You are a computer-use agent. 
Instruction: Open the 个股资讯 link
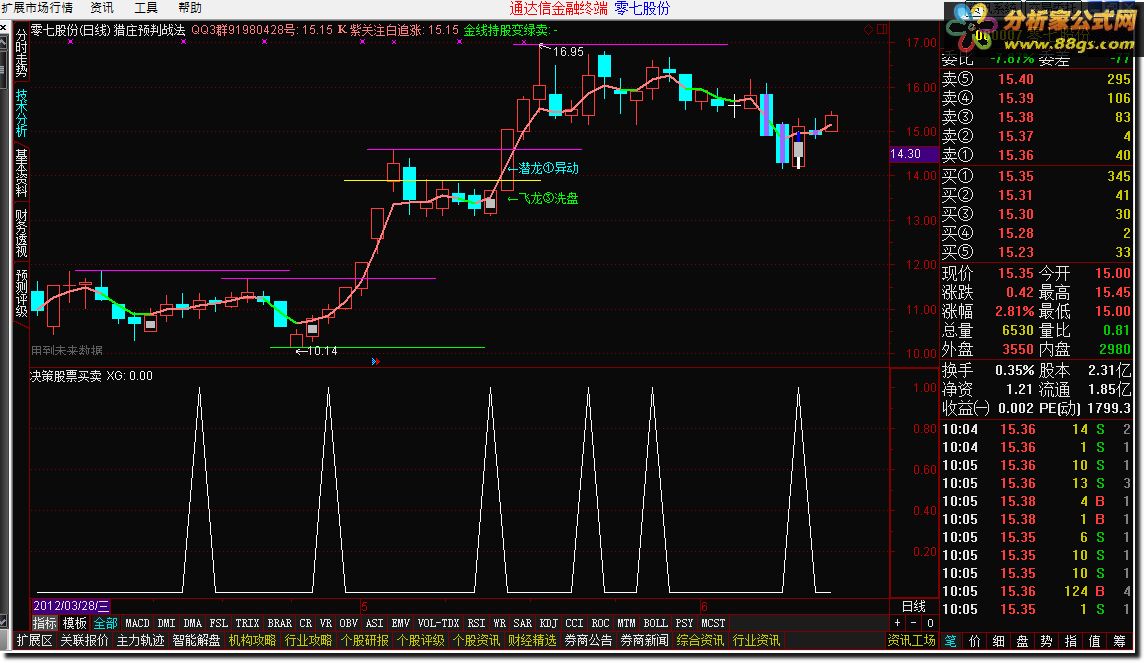point(476,640)
